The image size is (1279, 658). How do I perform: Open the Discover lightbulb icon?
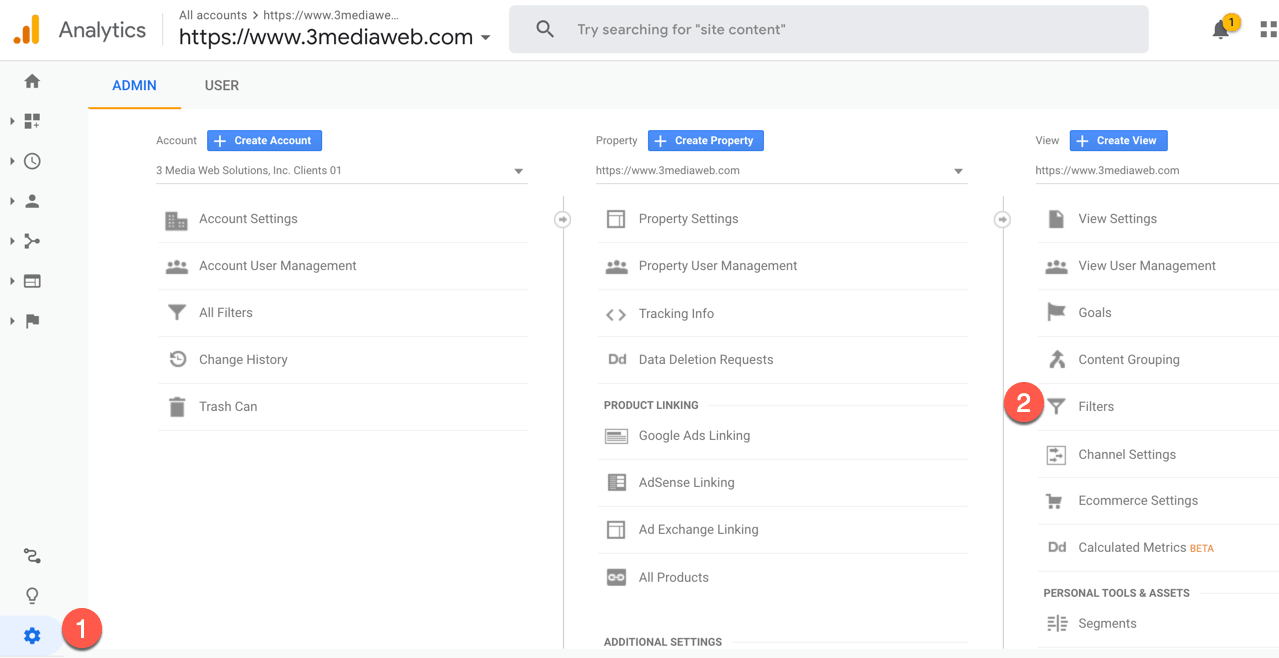coord(32,596)
